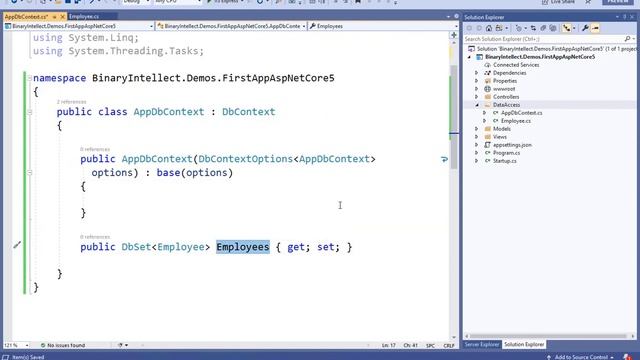Click Ch: 41 column indicator

tap(410, 345)
